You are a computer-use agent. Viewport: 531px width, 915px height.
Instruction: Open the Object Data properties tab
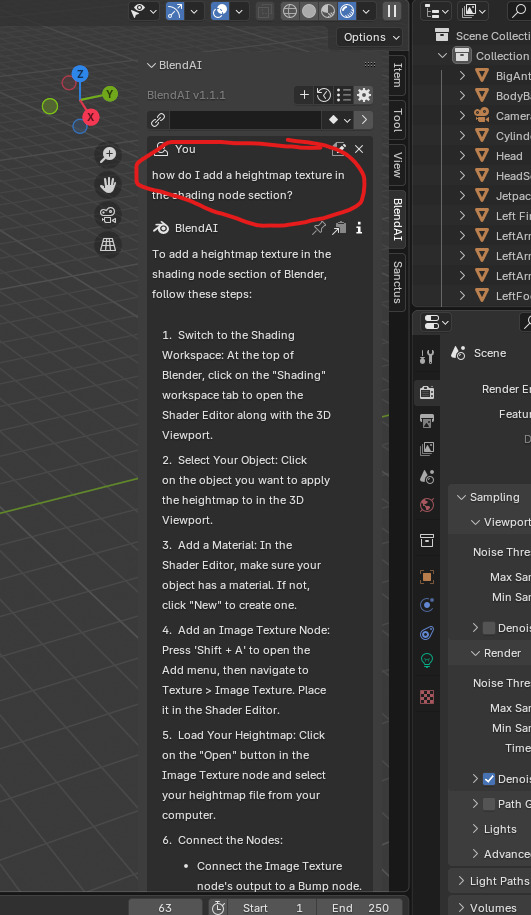click(x=427, y=661)
